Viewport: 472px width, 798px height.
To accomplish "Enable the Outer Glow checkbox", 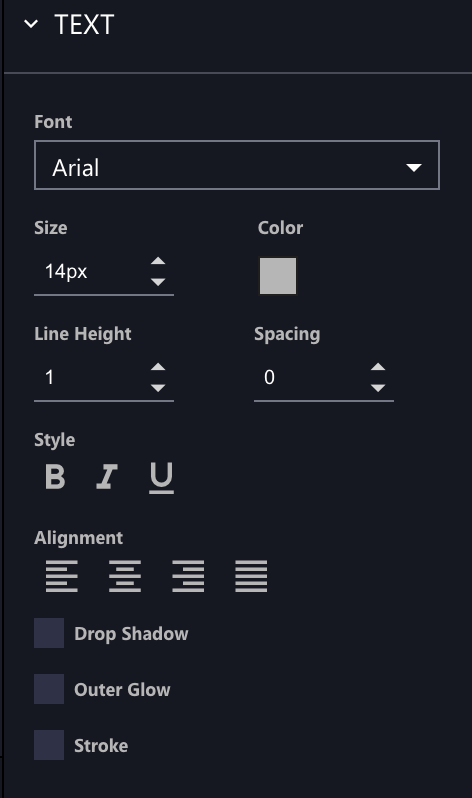I will (x=49, y=689).
